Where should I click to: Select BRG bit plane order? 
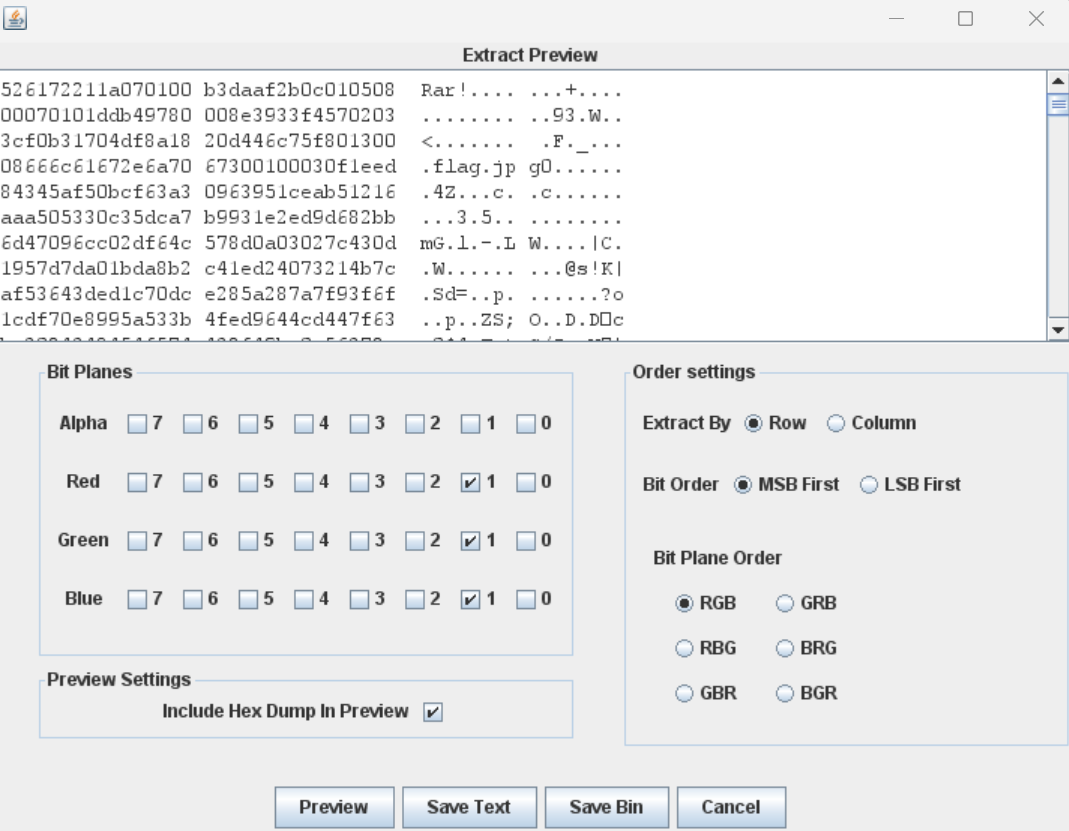(x=785, y=648)
